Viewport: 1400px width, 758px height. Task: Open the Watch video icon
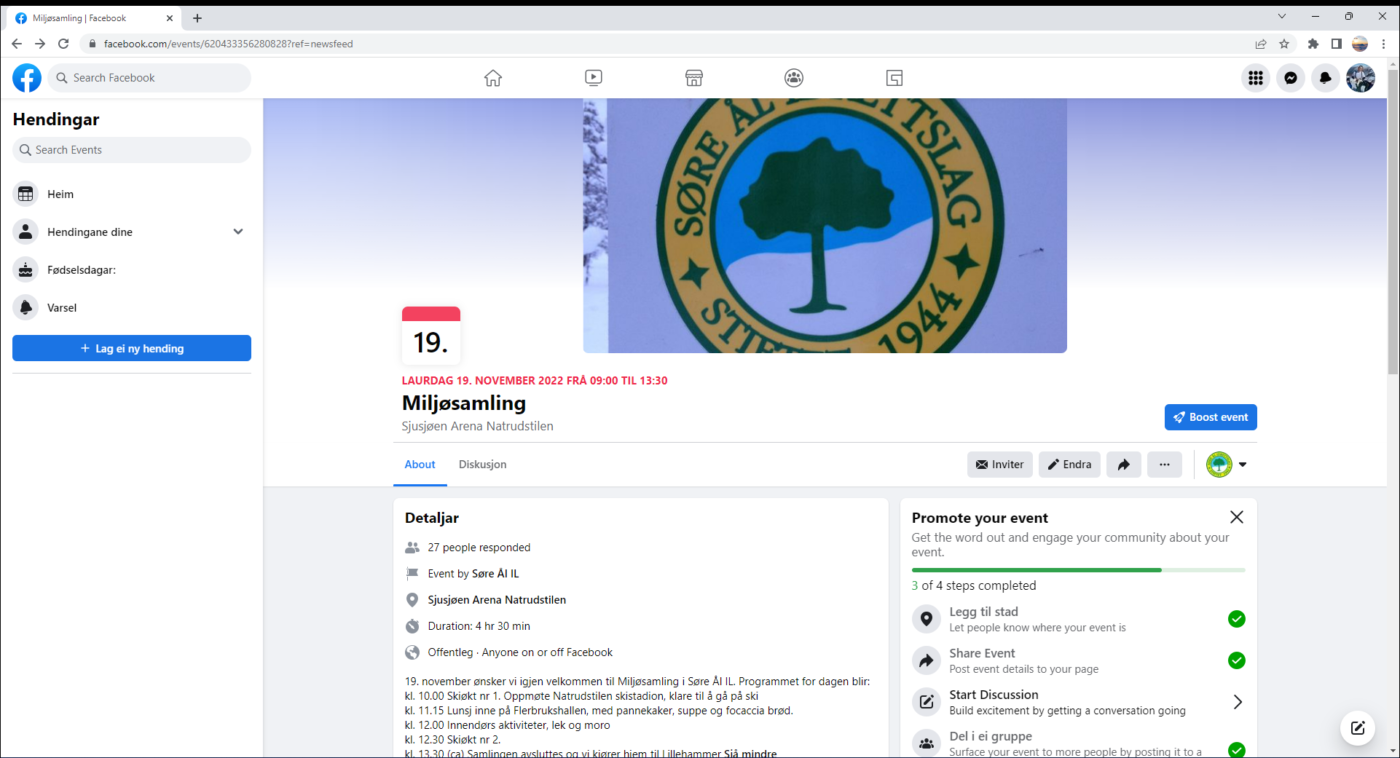pos(593,78)
